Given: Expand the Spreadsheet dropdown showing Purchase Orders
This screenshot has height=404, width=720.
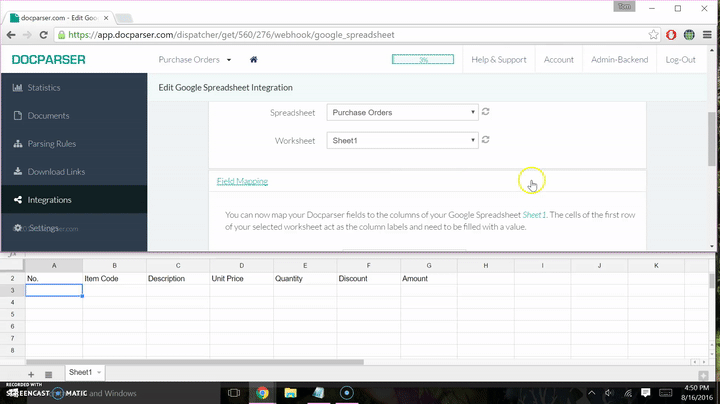Looking at the screenshot, I should point(402,112).
